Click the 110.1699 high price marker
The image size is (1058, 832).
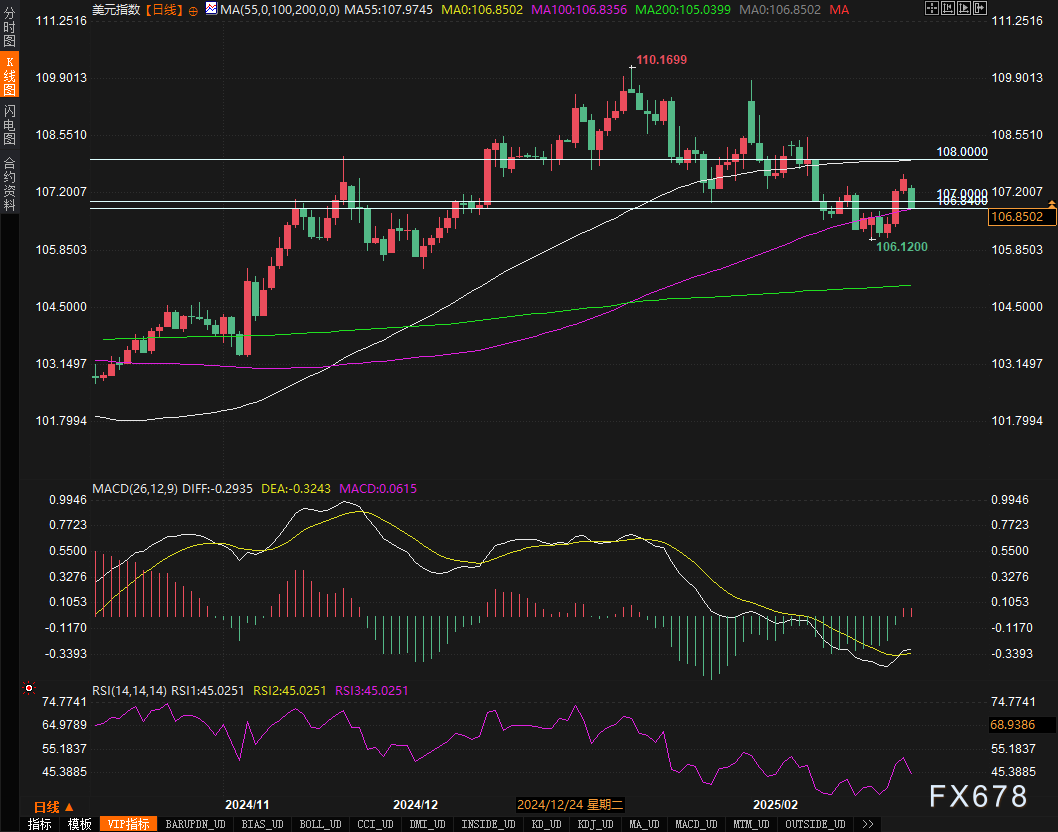click(662, 61)
